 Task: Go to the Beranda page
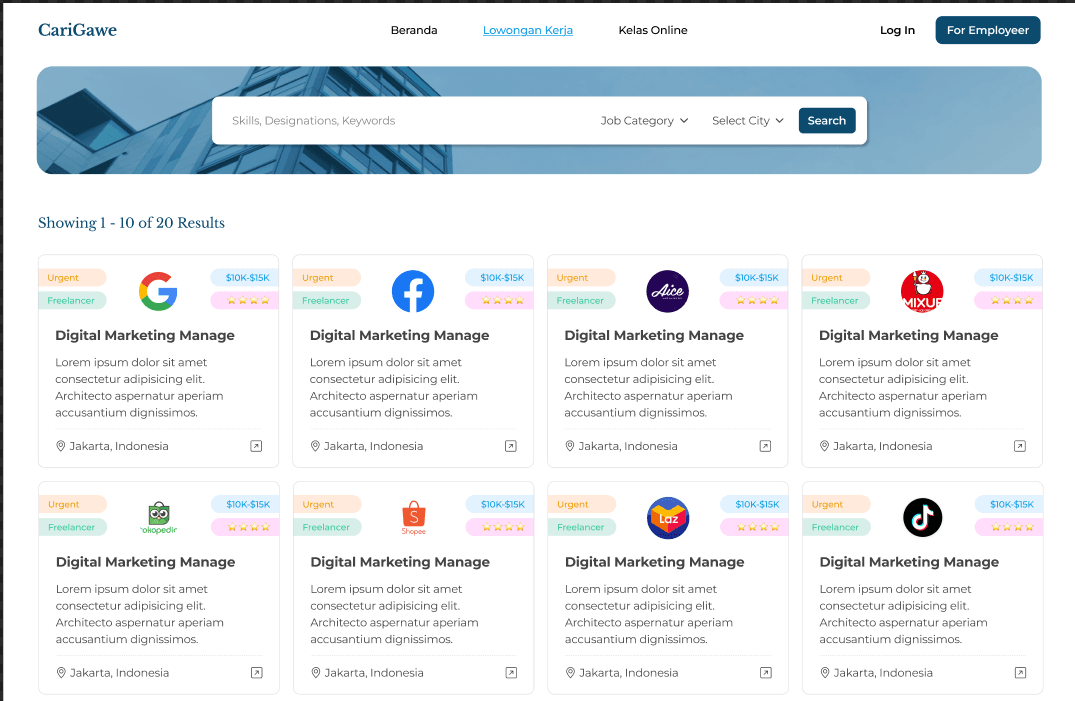tap(414, 30)
